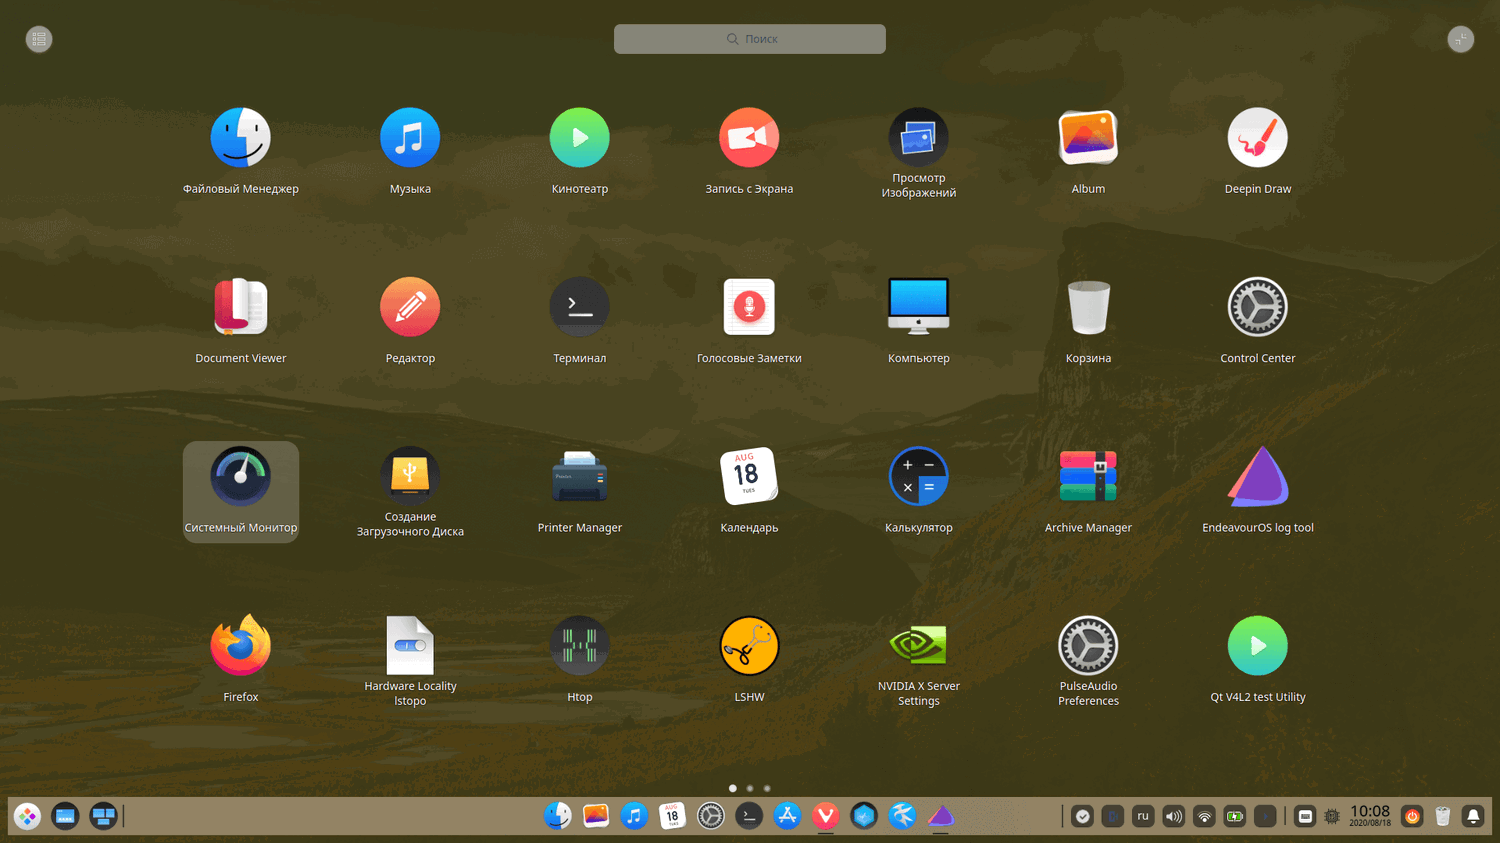Open Album from the dock

coord(596,816)
